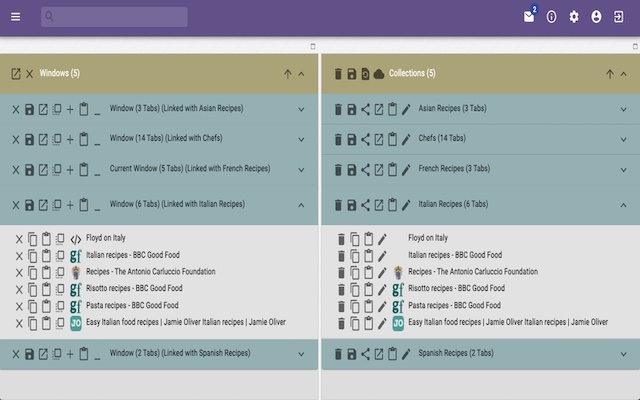Expand Window linked with Chefs
The height and width of the screenshot is (400, 640).
tap(301, 140)
